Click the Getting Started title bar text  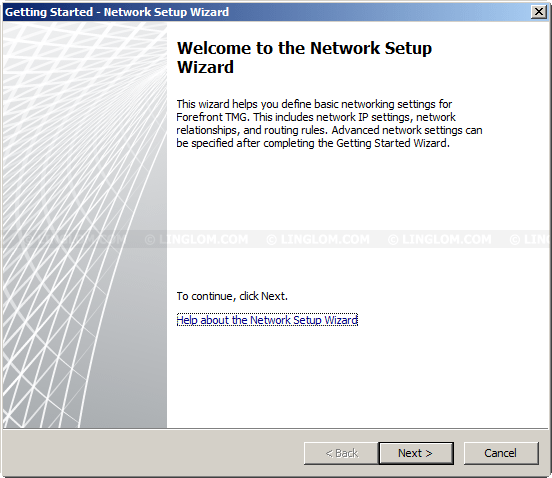(x=49, y=12)
